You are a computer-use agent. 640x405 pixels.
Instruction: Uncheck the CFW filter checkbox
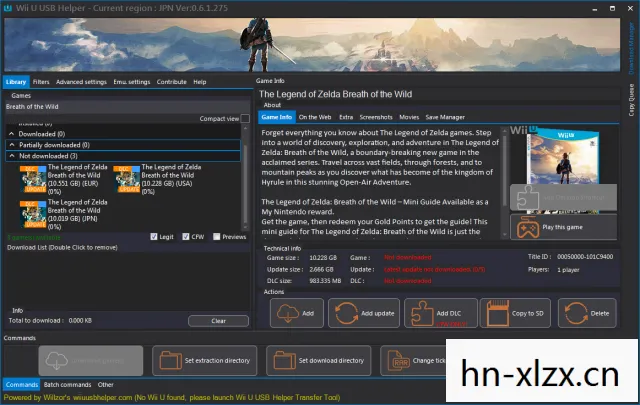click(186, 237)
